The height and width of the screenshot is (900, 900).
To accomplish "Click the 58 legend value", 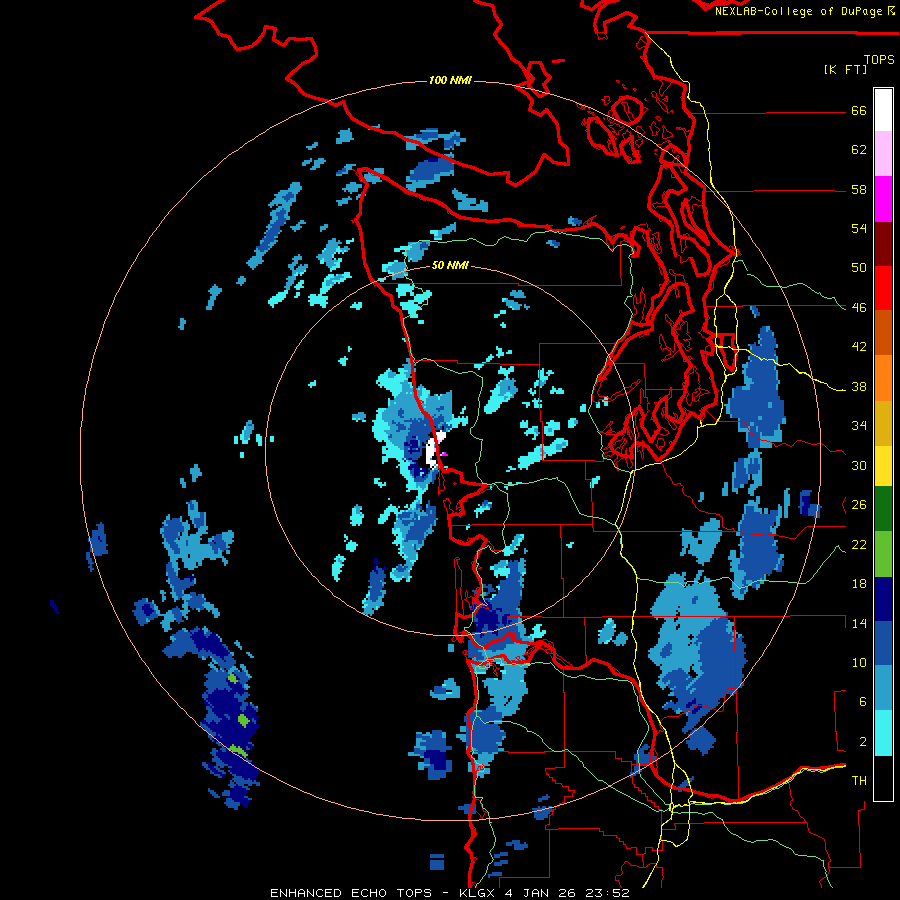I will click(x=859, y=189).
